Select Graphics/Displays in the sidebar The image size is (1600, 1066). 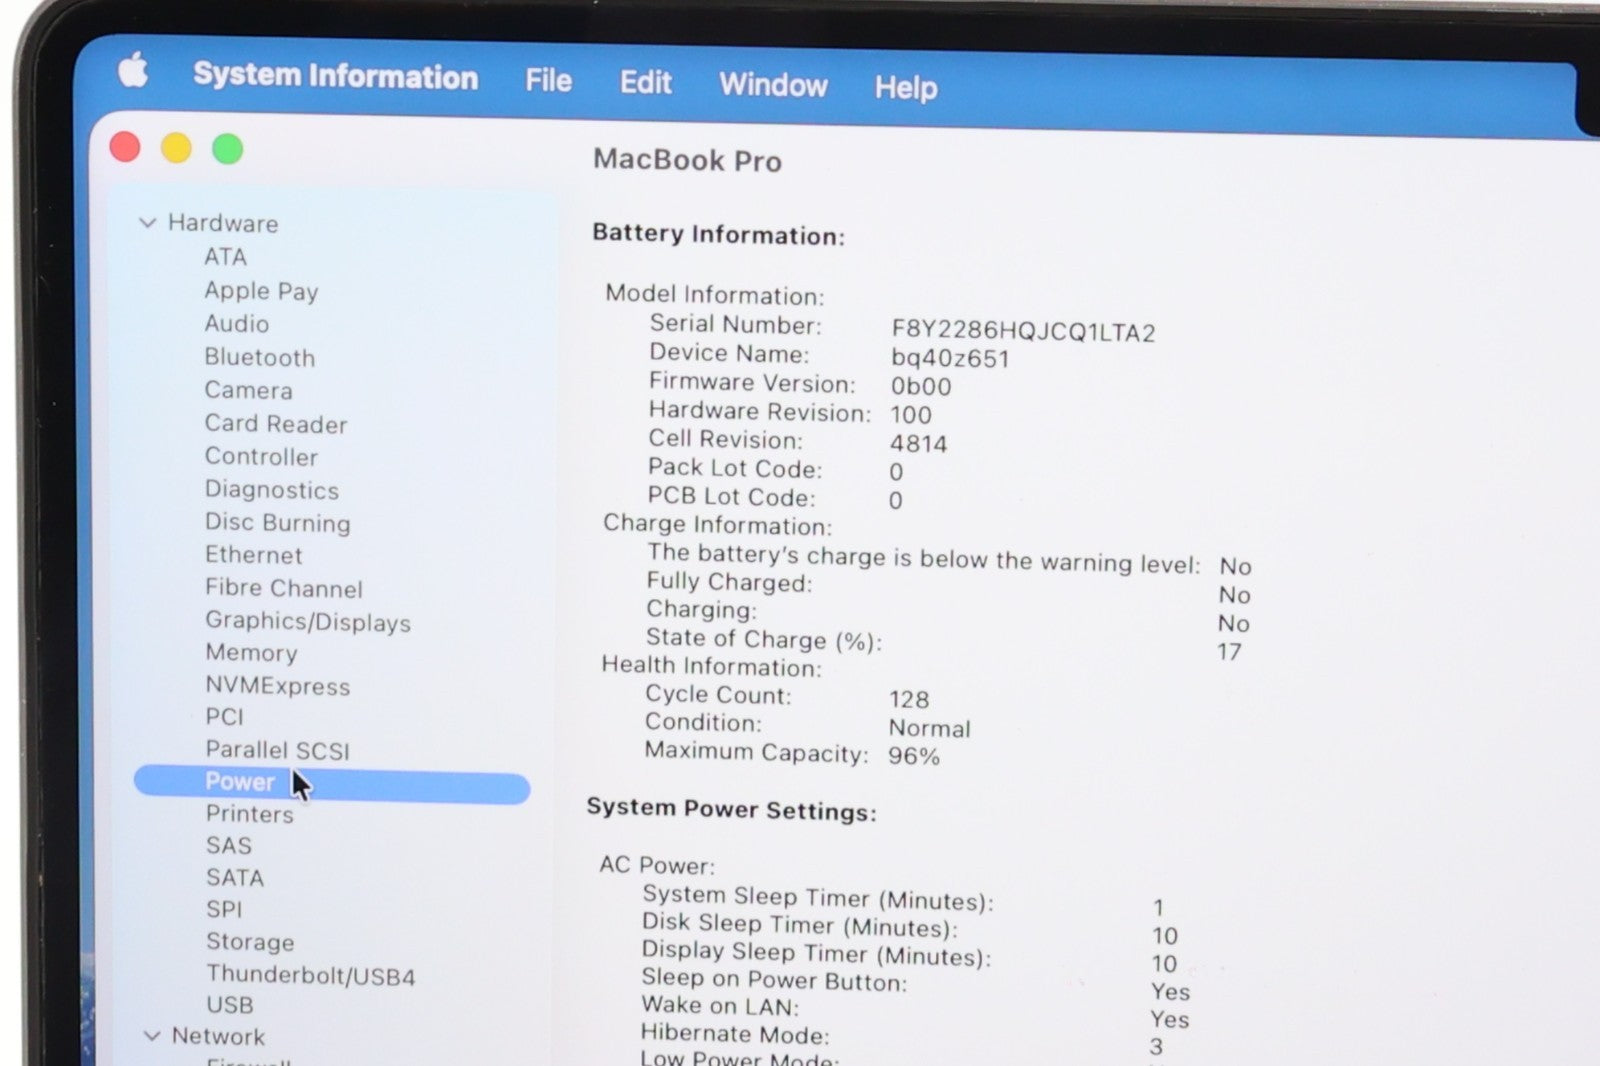(x=307, y=621)
